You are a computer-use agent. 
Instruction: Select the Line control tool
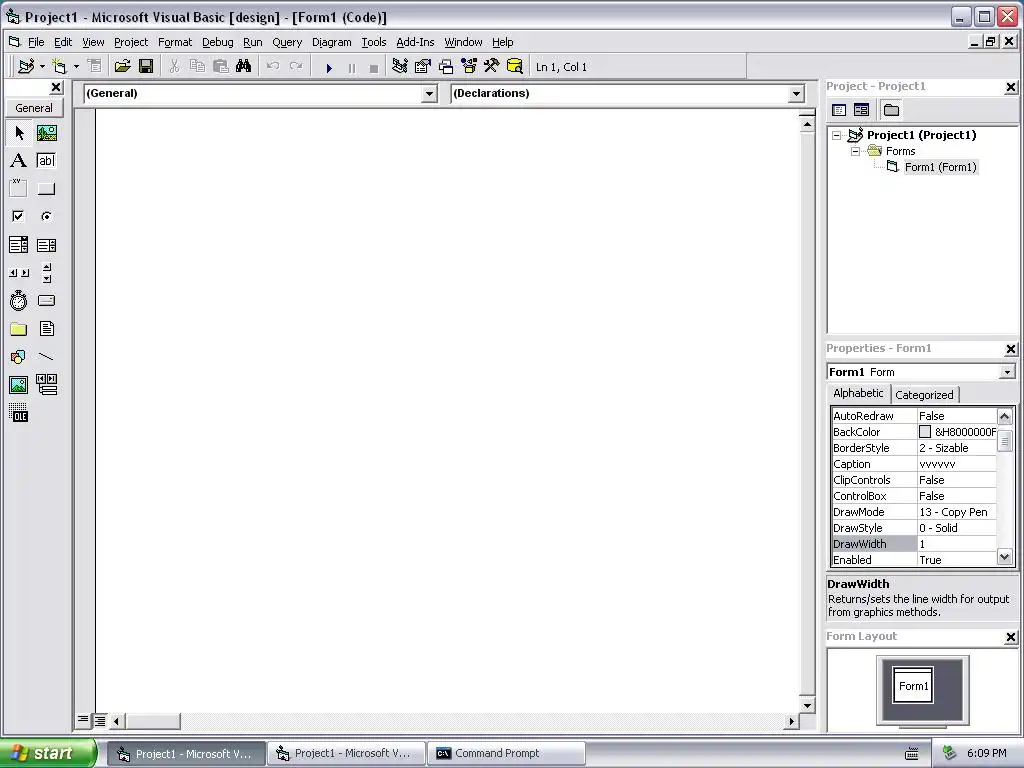46,357
